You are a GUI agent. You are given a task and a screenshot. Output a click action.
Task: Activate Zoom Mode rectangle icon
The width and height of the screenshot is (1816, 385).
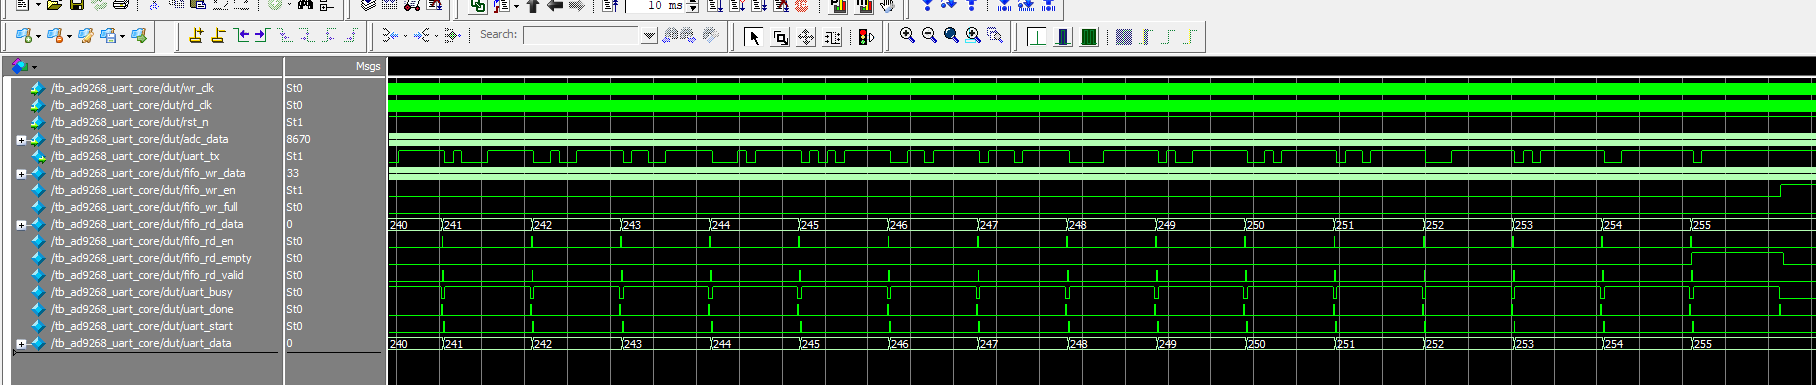[780, 37]
